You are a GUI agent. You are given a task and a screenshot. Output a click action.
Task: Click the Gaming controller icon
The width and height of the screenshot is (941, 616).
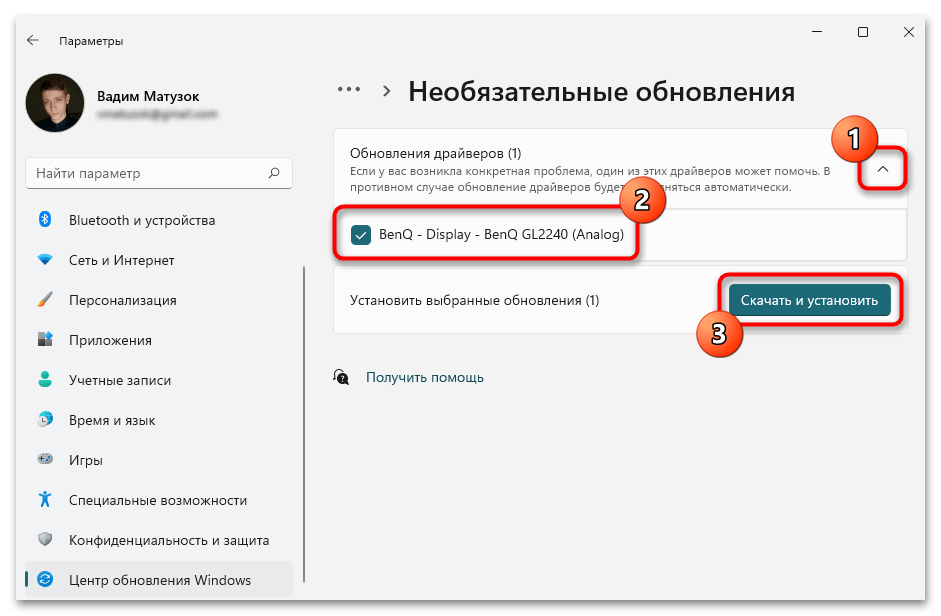pyautogui.click(x=45, y=460)
